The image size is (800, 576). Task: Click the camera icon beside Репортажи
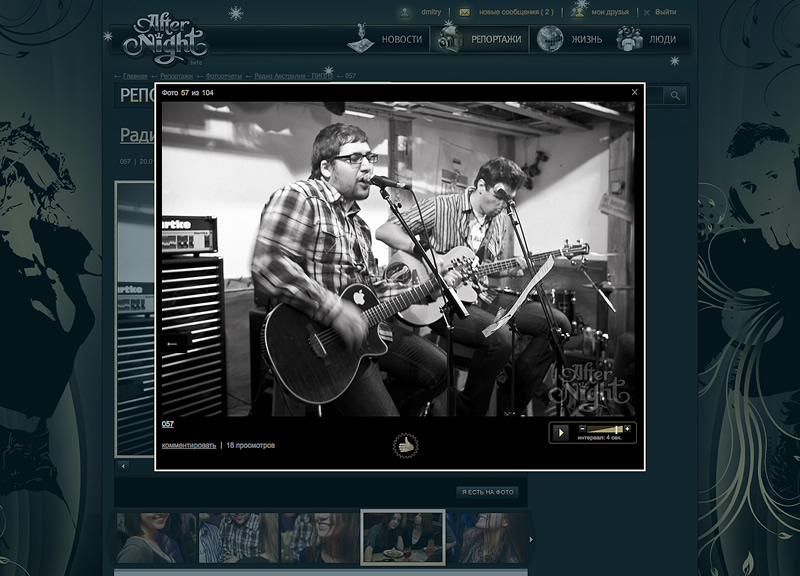(448, 39)
